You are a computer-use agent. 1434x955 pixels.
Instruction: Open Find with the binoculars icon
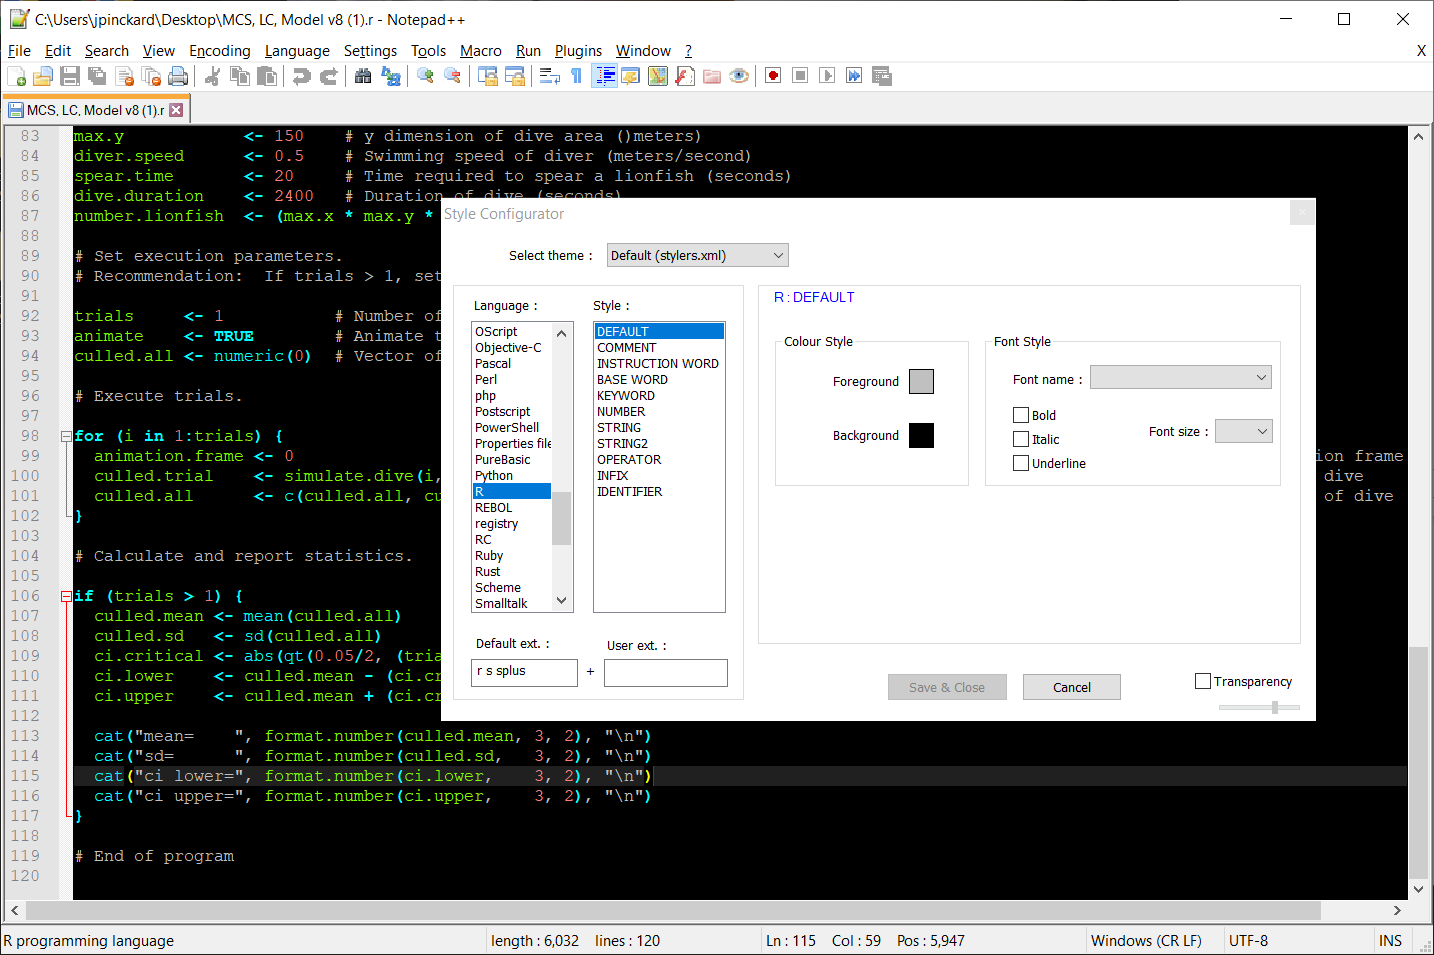[x=363, y=76]
